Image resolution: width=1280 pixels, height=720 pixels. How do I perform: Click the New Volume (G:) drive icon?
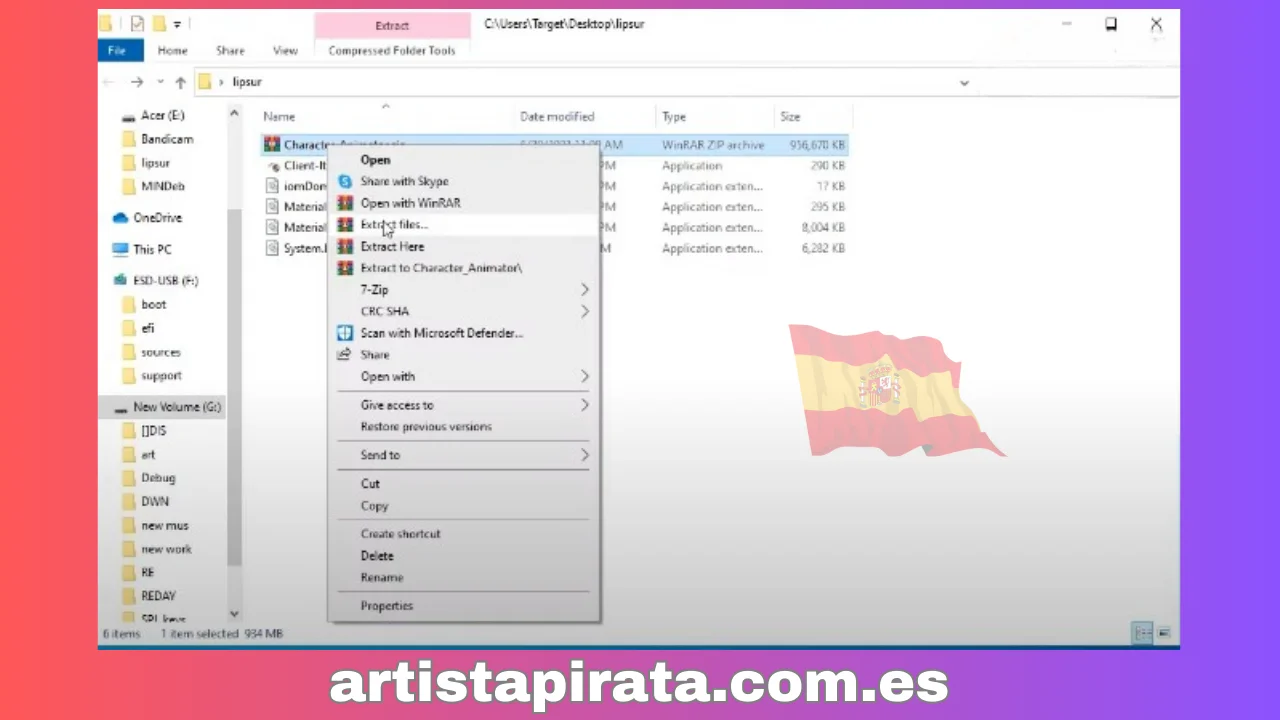(119, 408)
